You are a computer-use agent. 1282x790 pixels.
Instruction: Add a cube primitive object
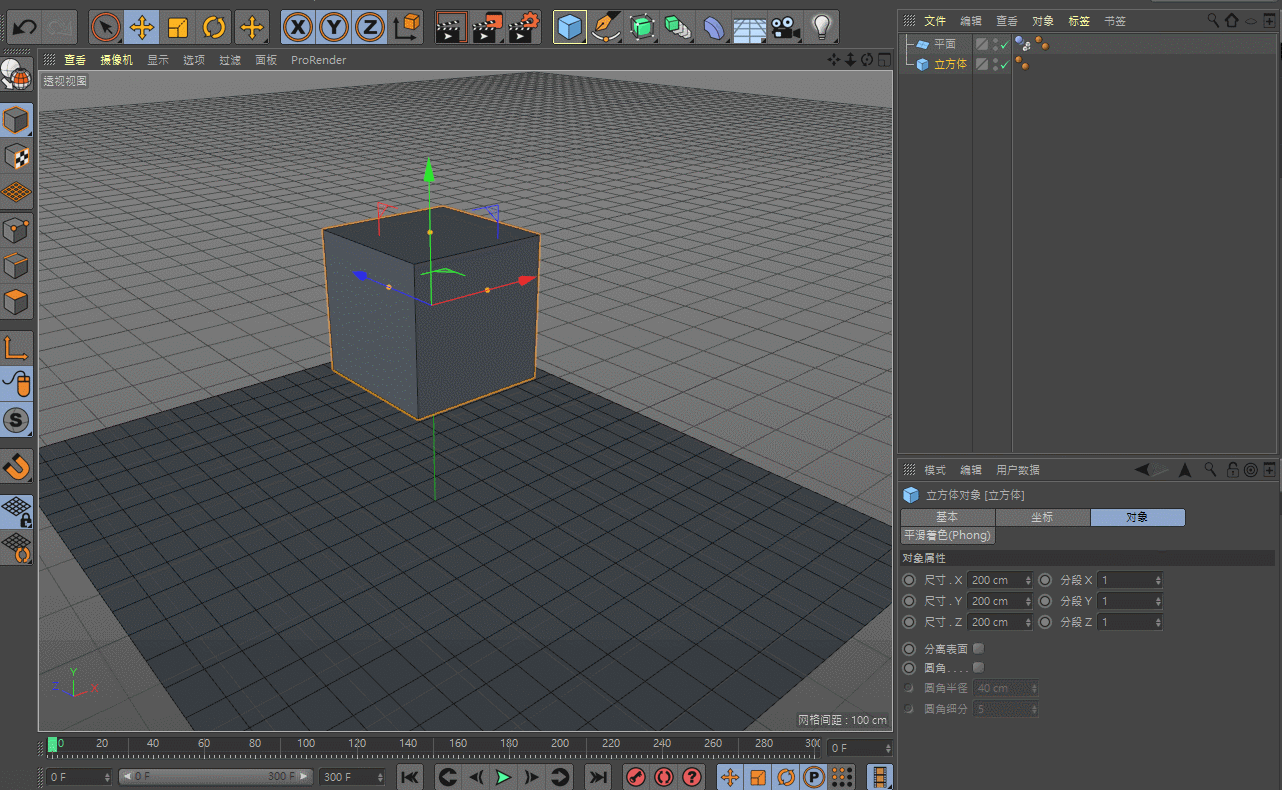click(570, 27)
